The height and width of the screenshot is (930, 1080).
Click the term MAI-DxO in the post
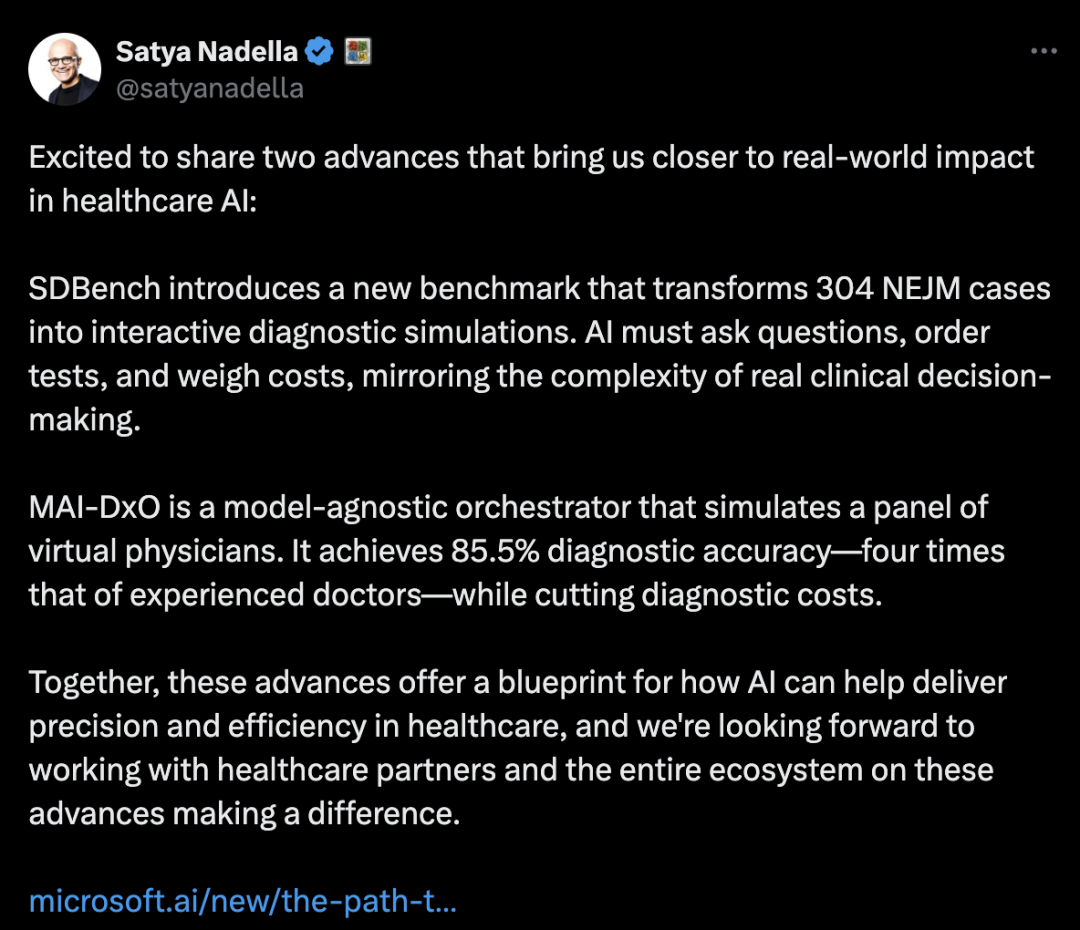[x=94, y=508]
